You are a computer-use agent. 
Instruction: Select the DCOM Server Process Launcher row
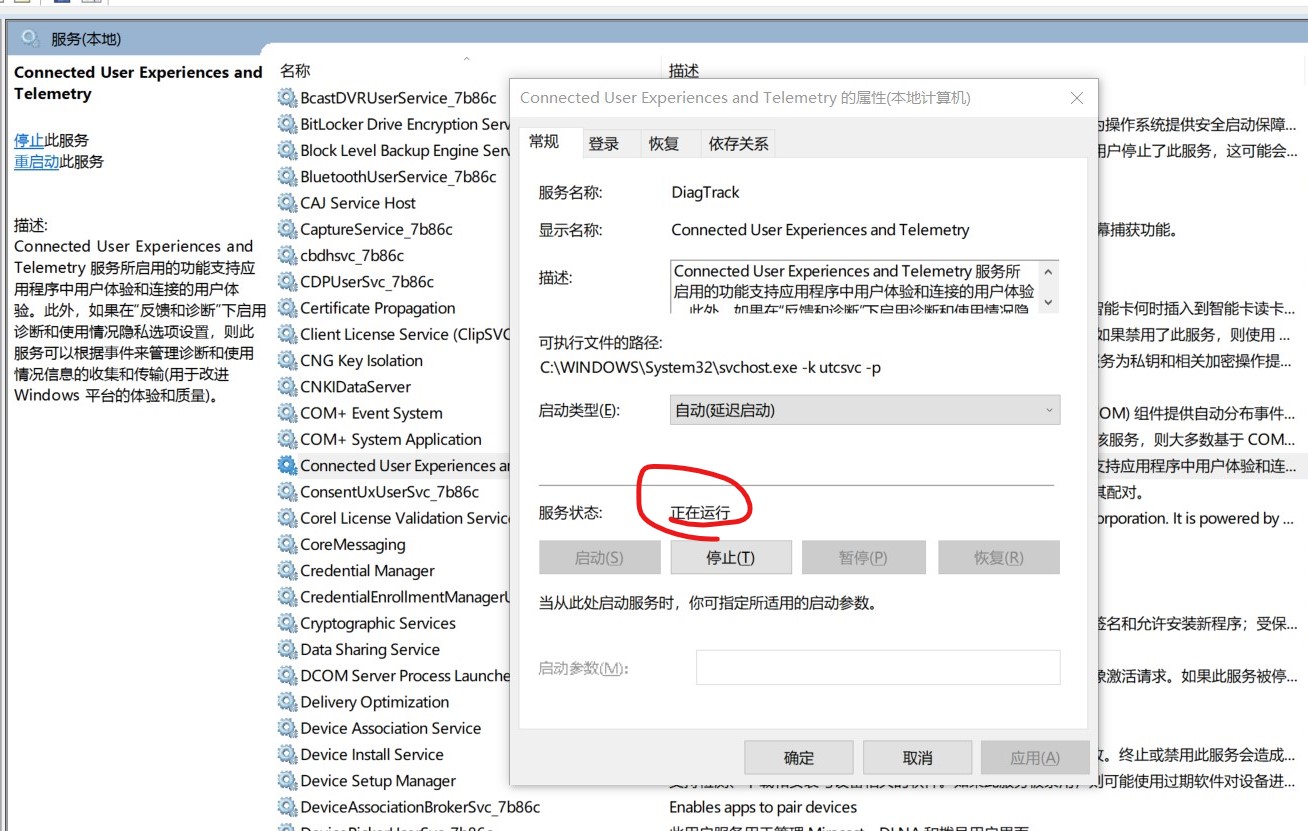[405, 675]
